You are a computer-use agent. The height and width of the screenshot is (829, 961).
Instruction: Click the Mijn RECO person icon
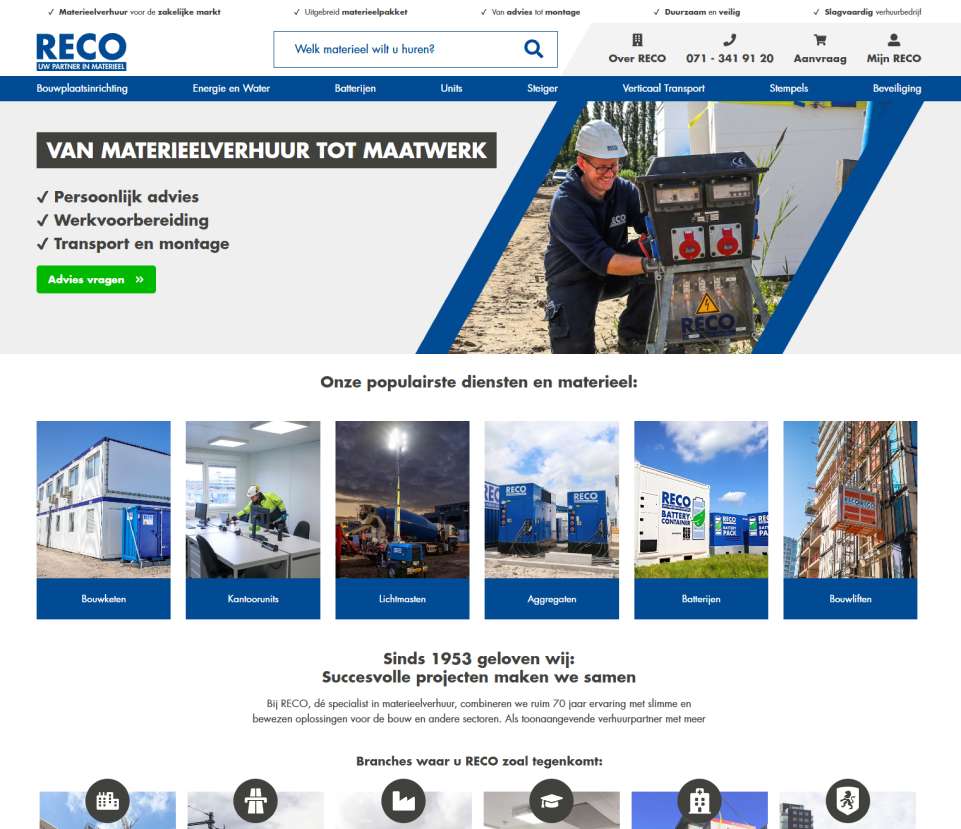tap(894, 40)
